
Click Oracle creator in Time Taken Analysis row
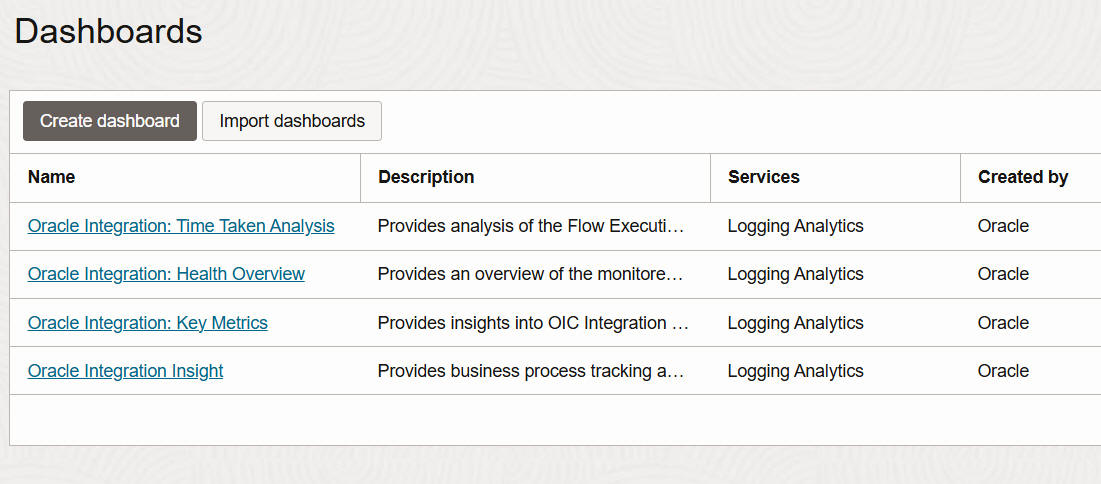click(x=1003, y=226)
